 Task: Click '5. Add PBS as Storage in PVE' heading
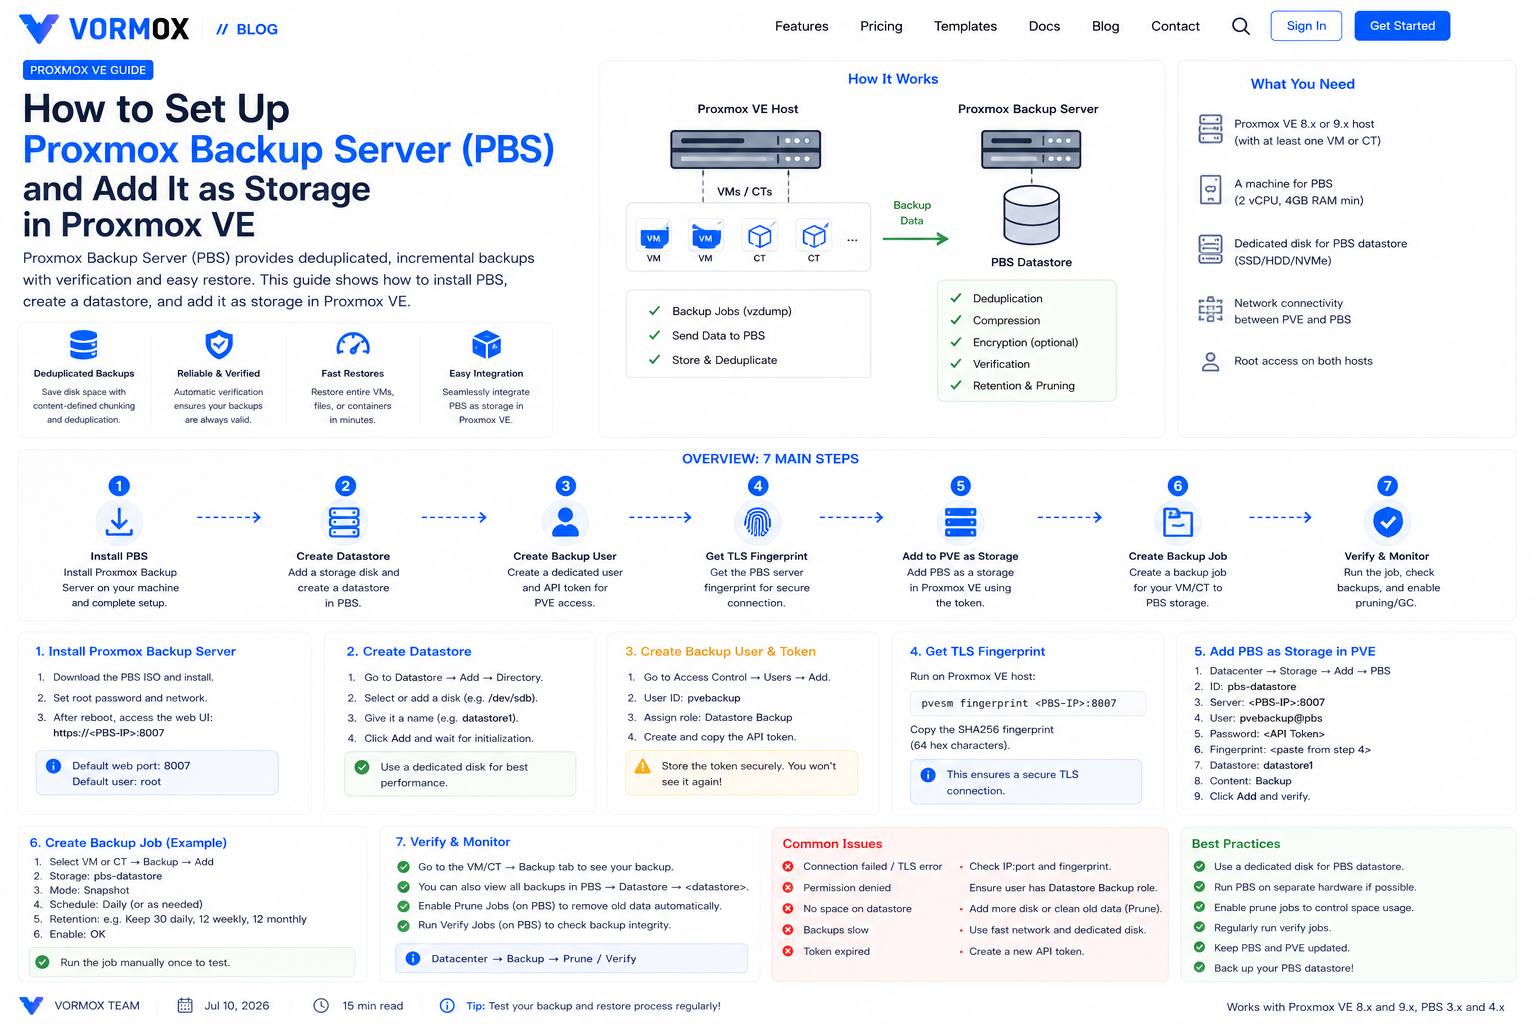1285,651
